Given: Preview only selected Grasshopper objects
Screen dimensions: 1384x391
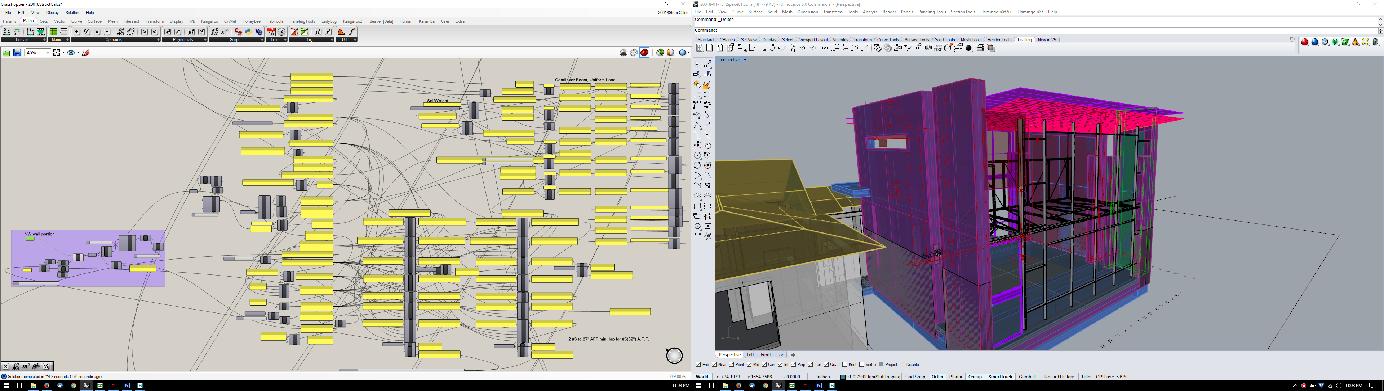Looking at the screenshot, I should coord(660,52).
